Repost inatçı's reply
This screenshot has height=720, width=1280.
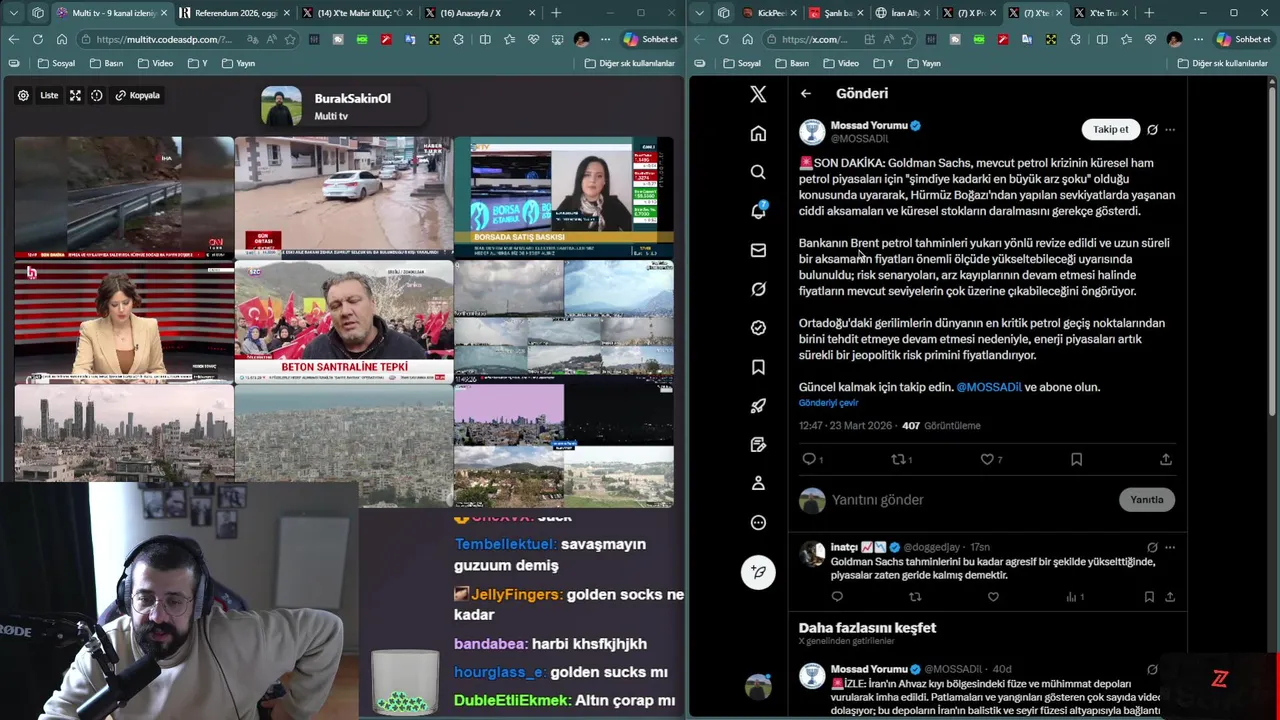(915, 597)
